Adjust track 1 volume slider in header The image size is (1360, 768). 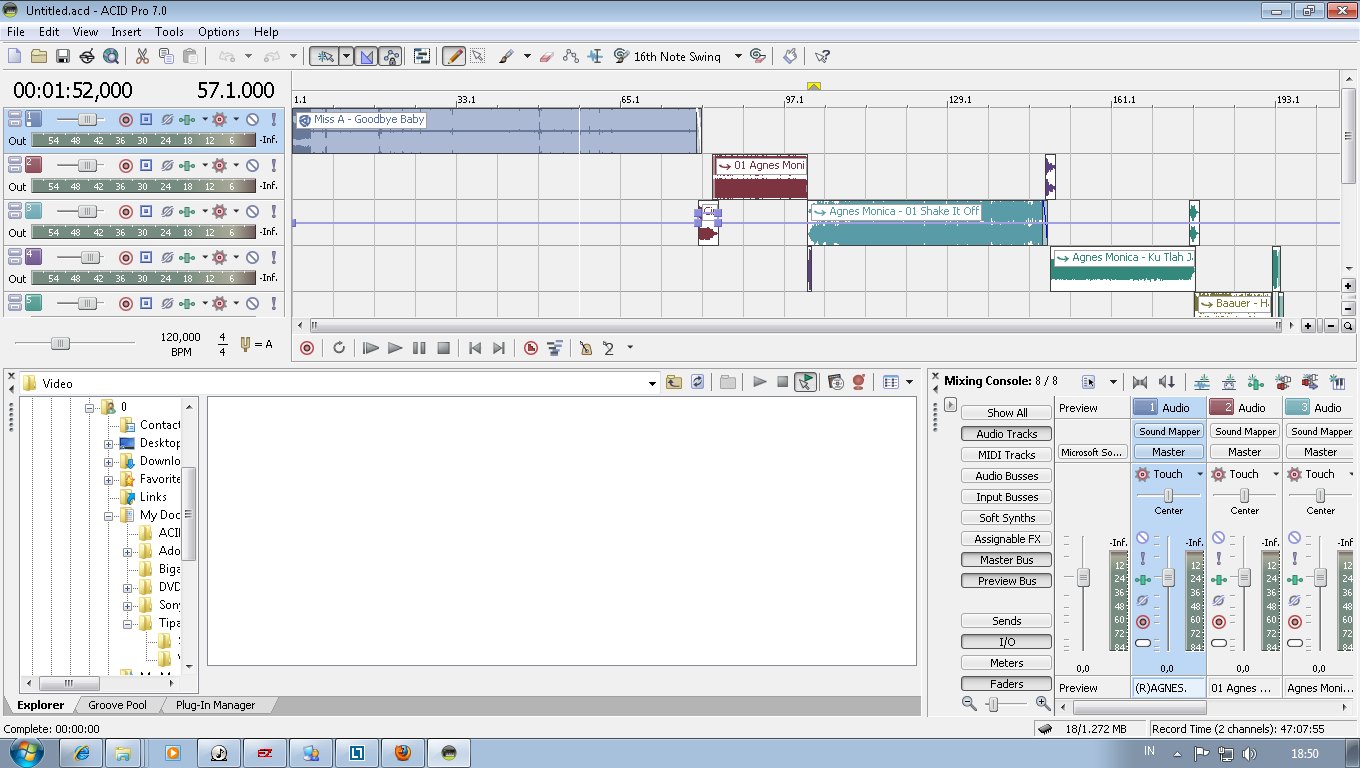tap(88, 119)
